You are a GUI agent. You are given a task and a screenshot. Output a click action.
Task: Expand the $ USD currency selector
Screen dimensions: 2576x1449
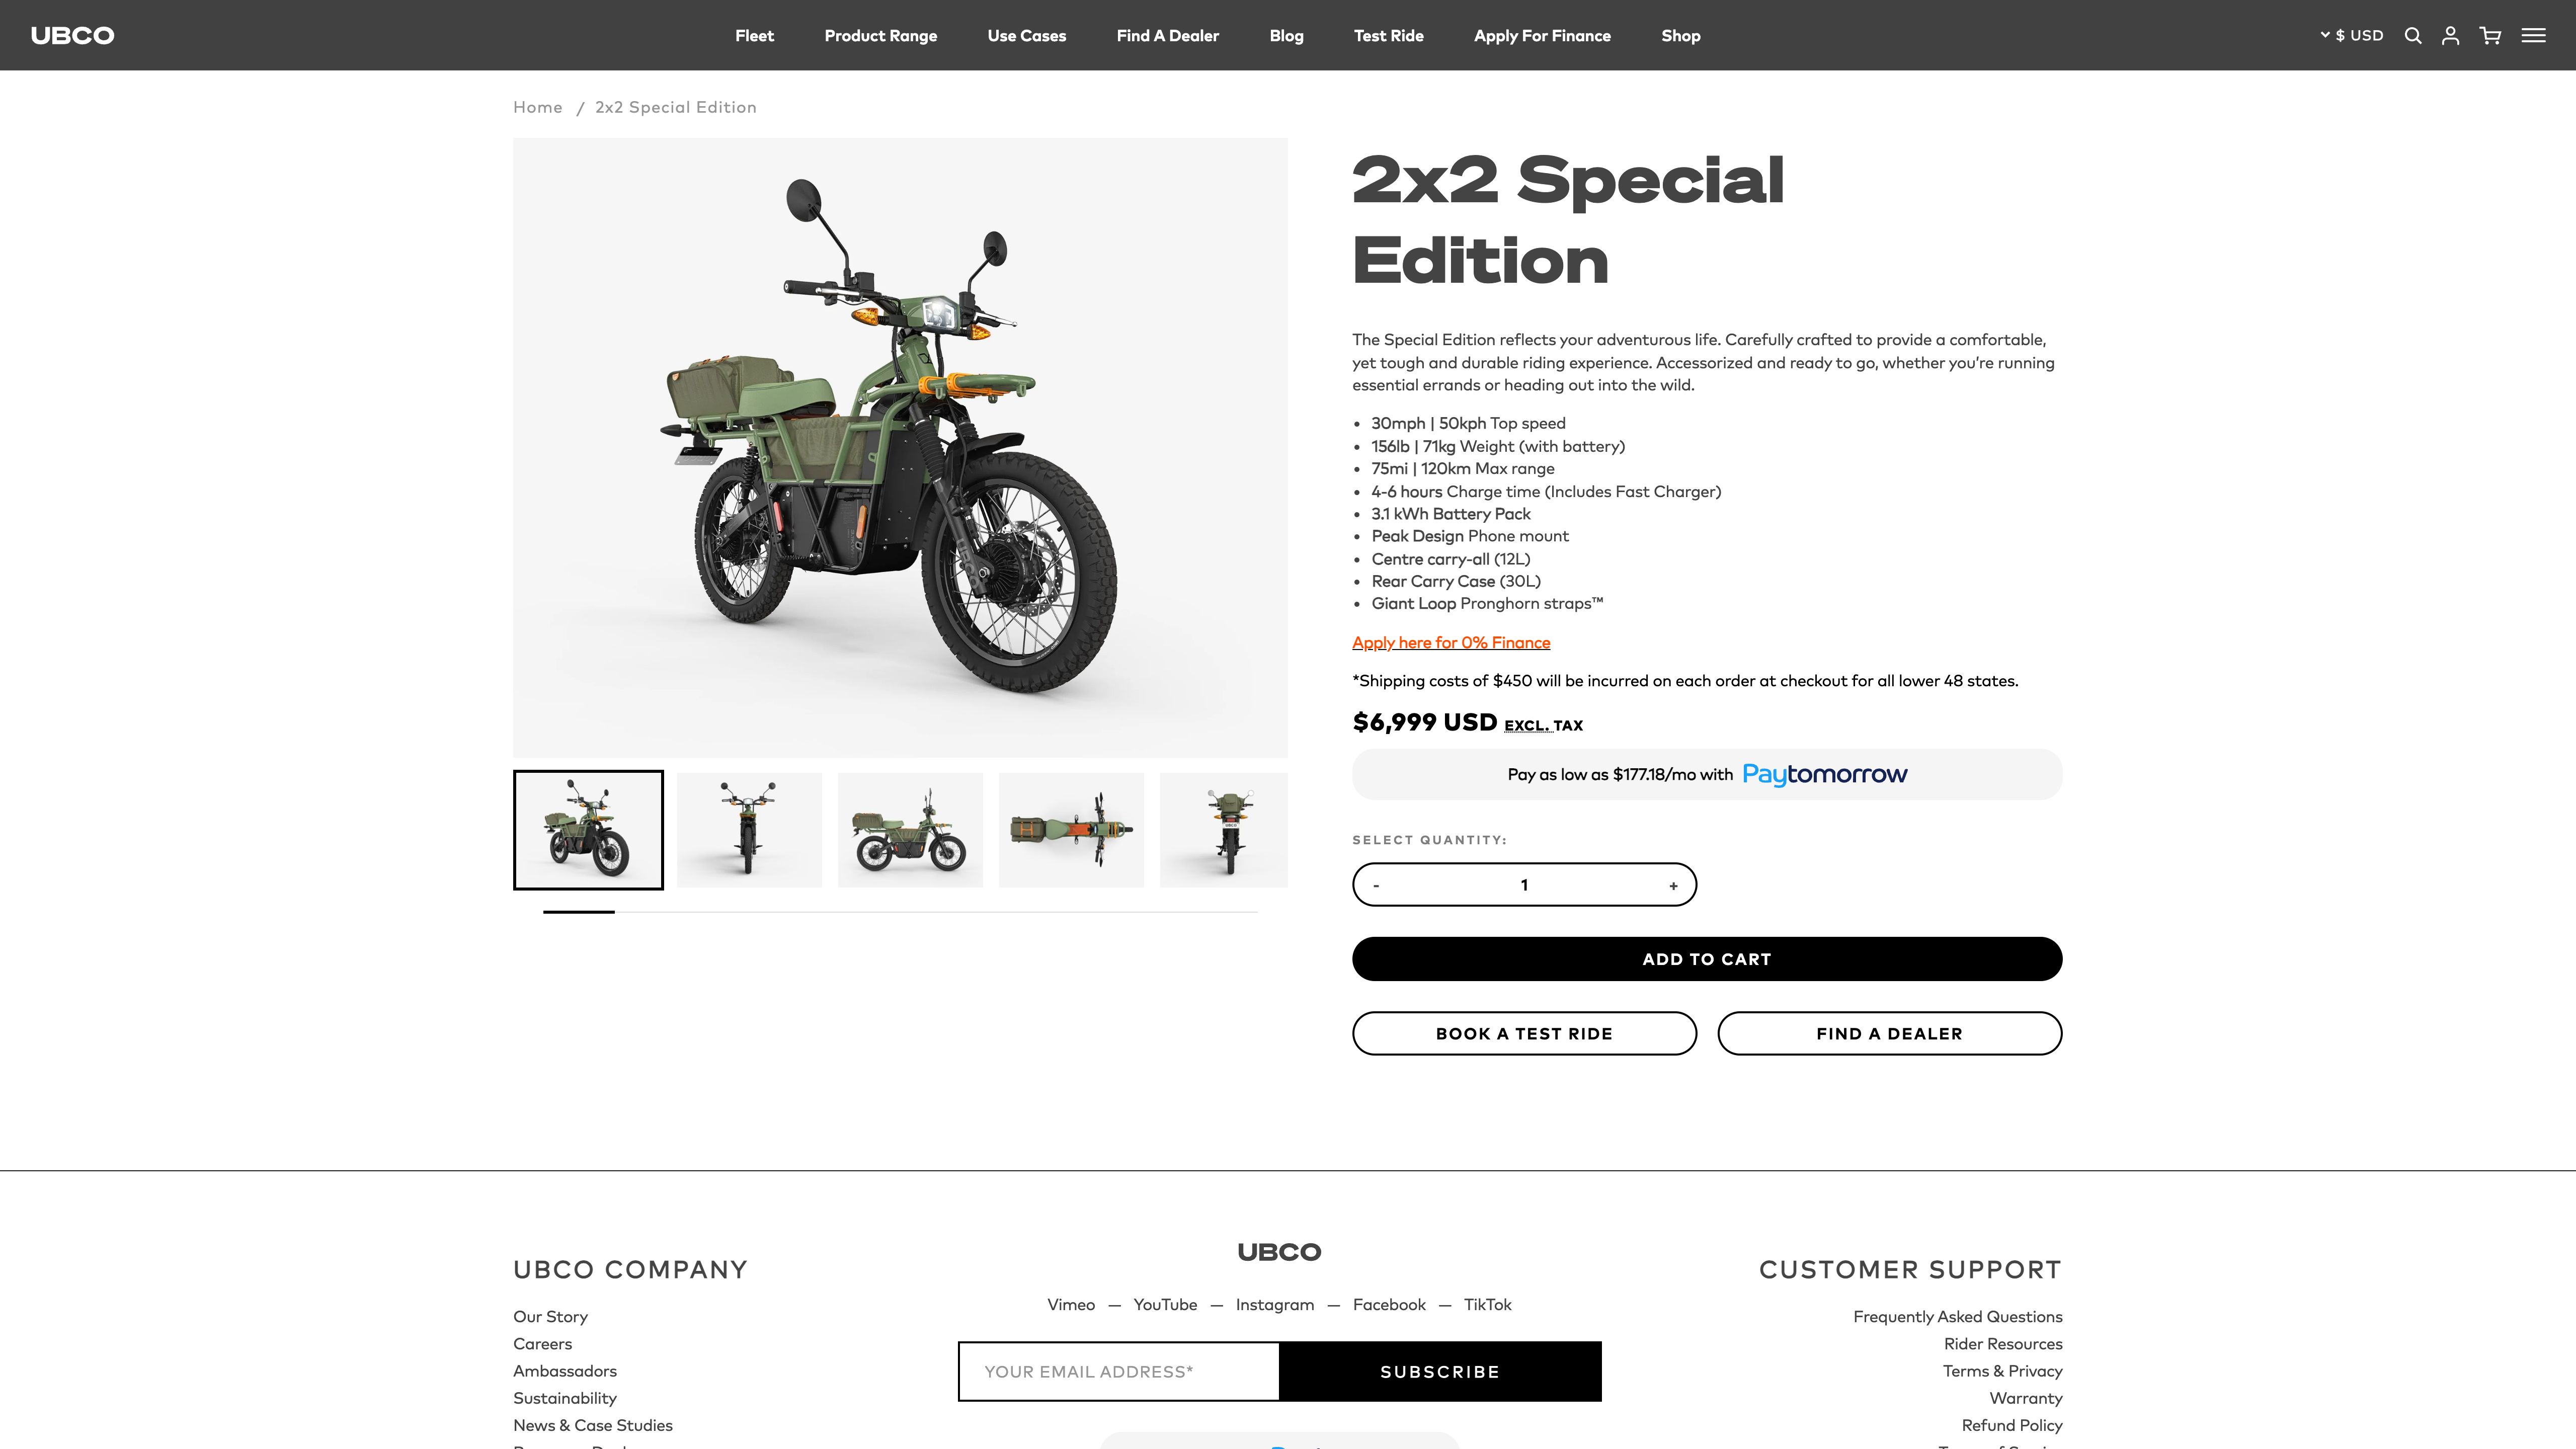pyautogui.click(x=2351, y=35)
